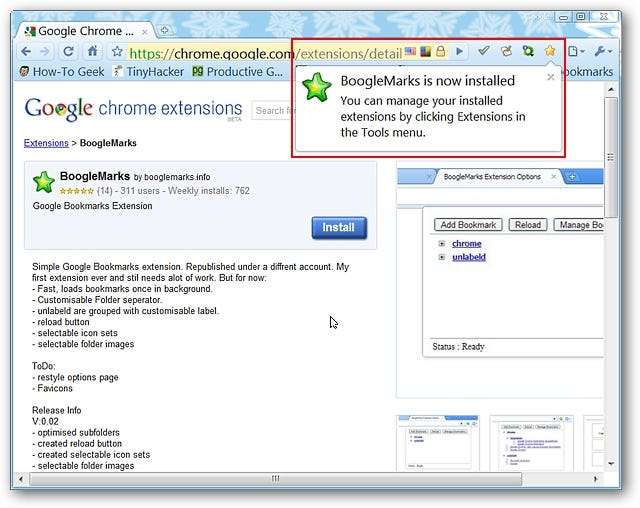Viewport: 640px width, 508px height.
Task: Close the BoogleMarks installed notification
Action: tap(551, 77)
